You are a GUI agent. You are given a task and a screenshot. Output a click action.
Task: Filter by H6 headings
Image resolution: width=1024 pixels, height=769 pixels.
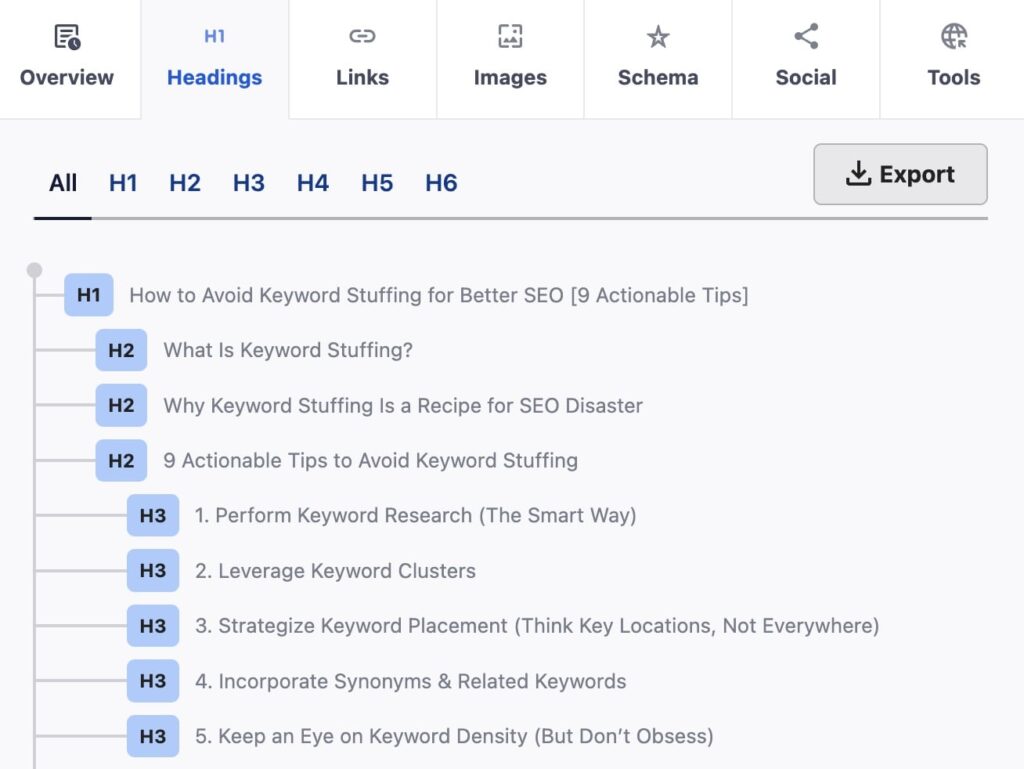(x=440, y=183)
